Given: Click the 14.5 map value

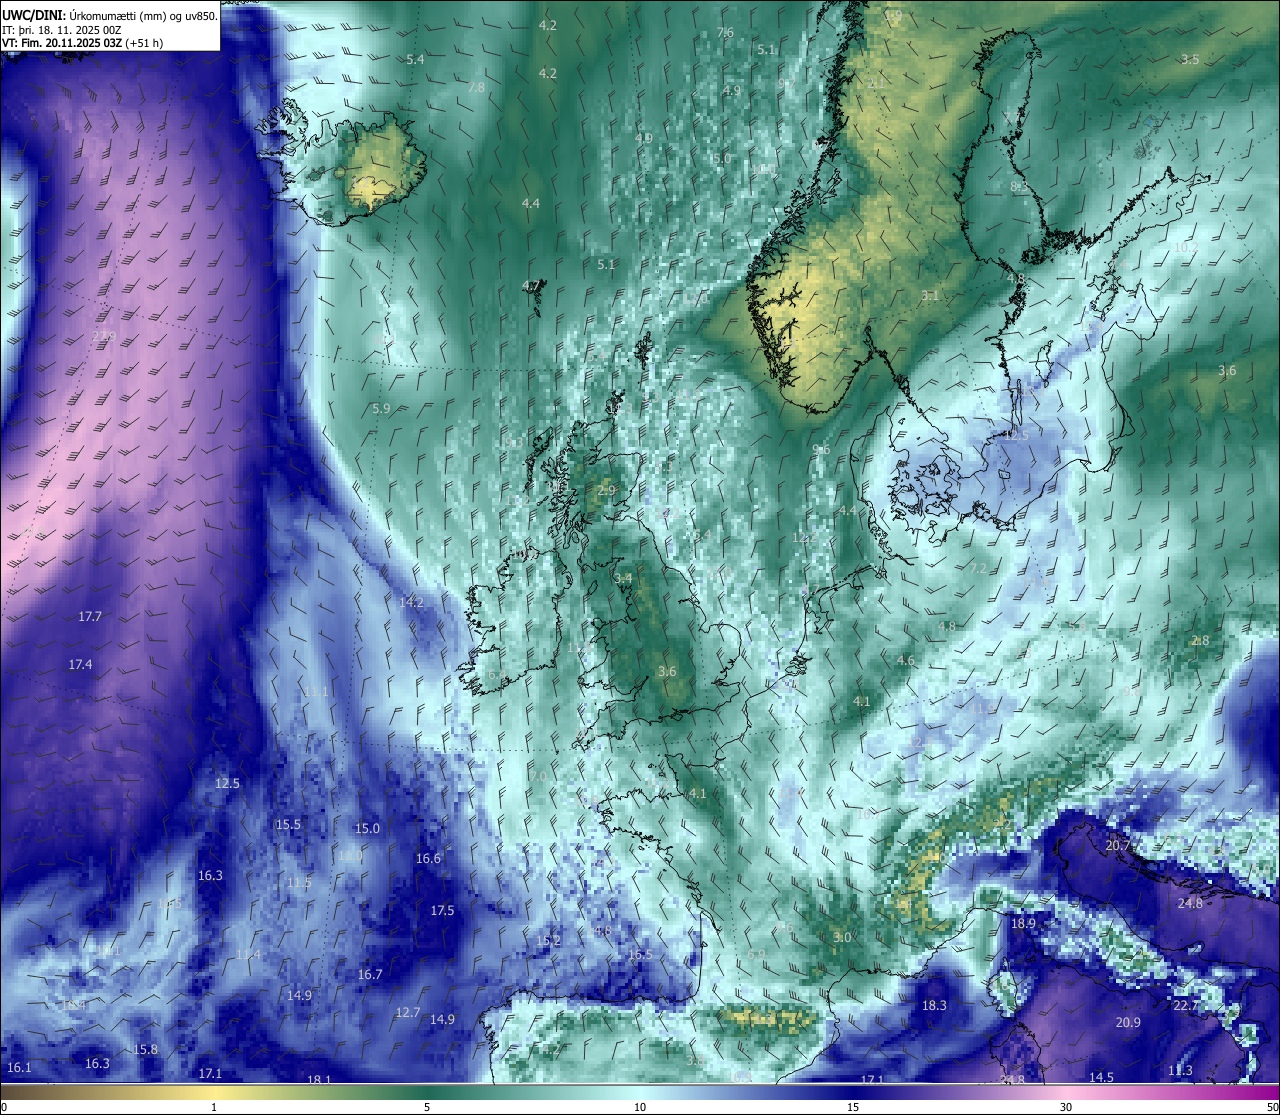Looking at the screenshot, I should (x=1101, y=1078).
